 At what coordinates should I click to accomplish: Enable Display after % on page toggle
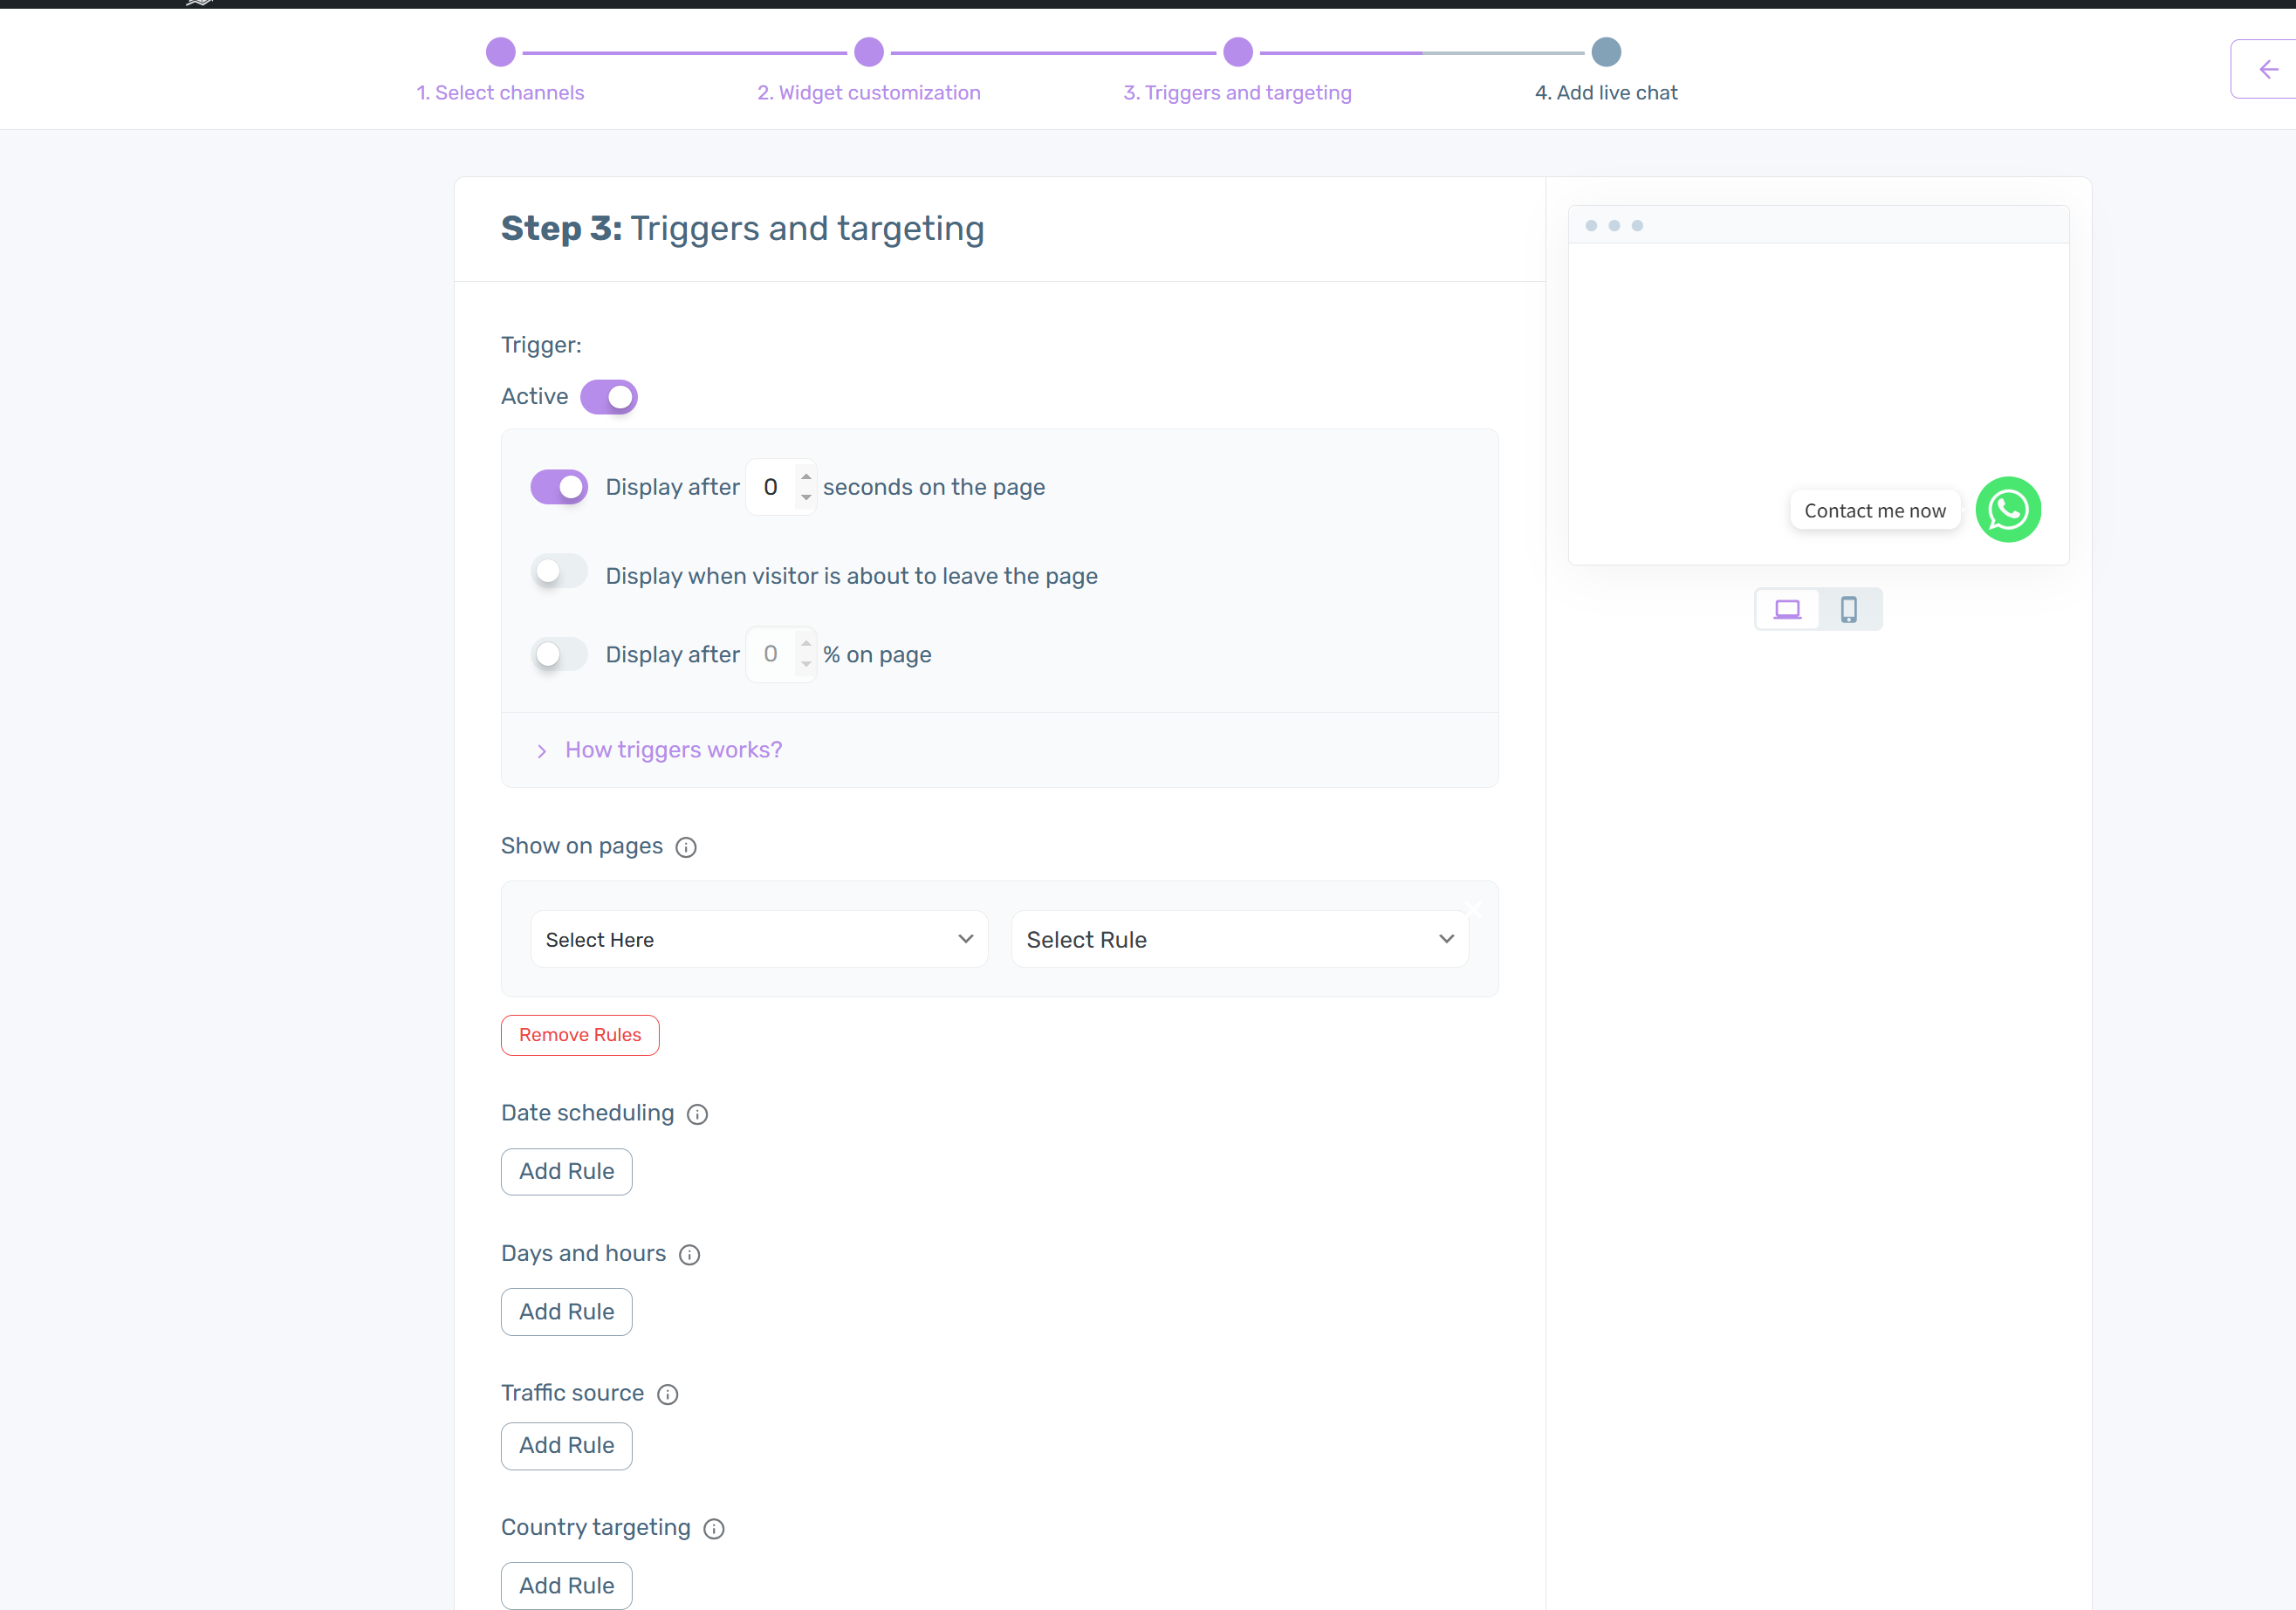point(559,654)
